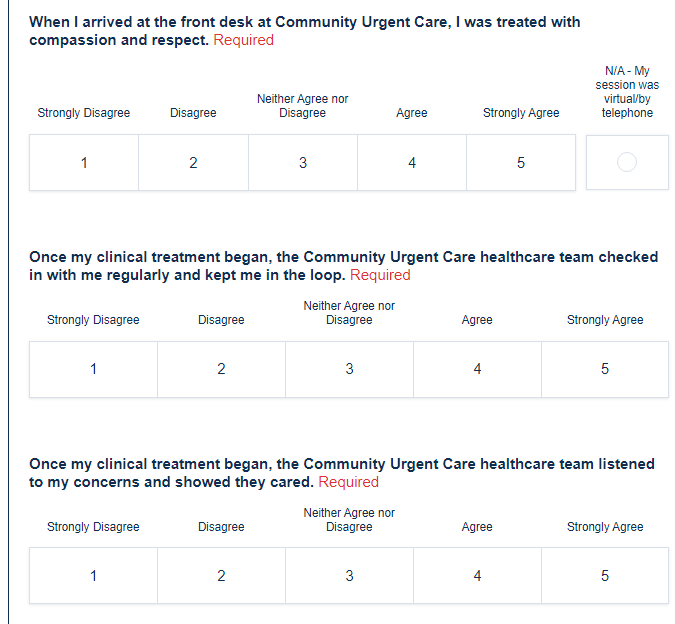Screen dimensions: 675x624
Task: Select 1 for 'listened to my concerns'
Action: (93, 576)
